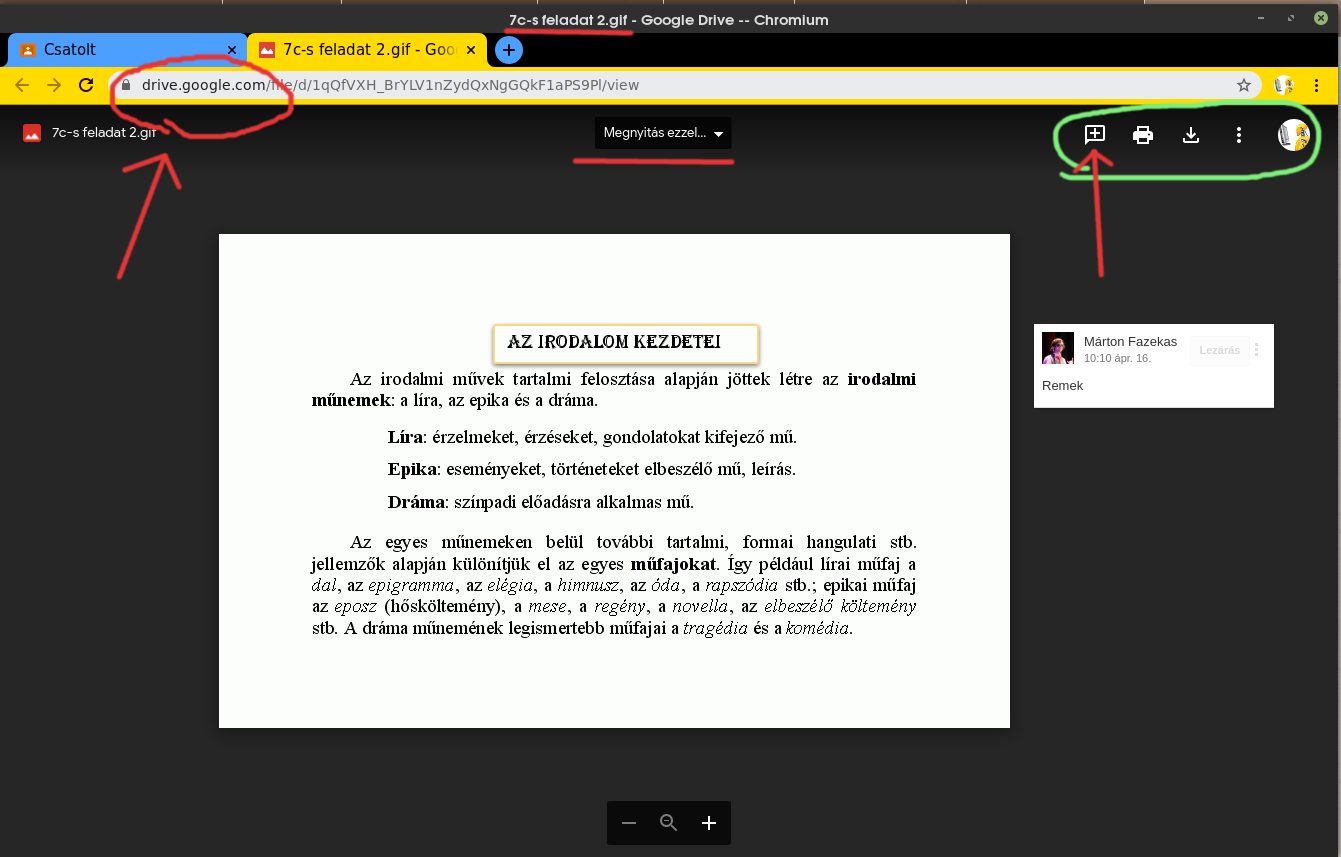The width and height of the screenshot is (1341, 857).
Task: Close the 'Csatolt' tab
Action: (x=232, y=49)
